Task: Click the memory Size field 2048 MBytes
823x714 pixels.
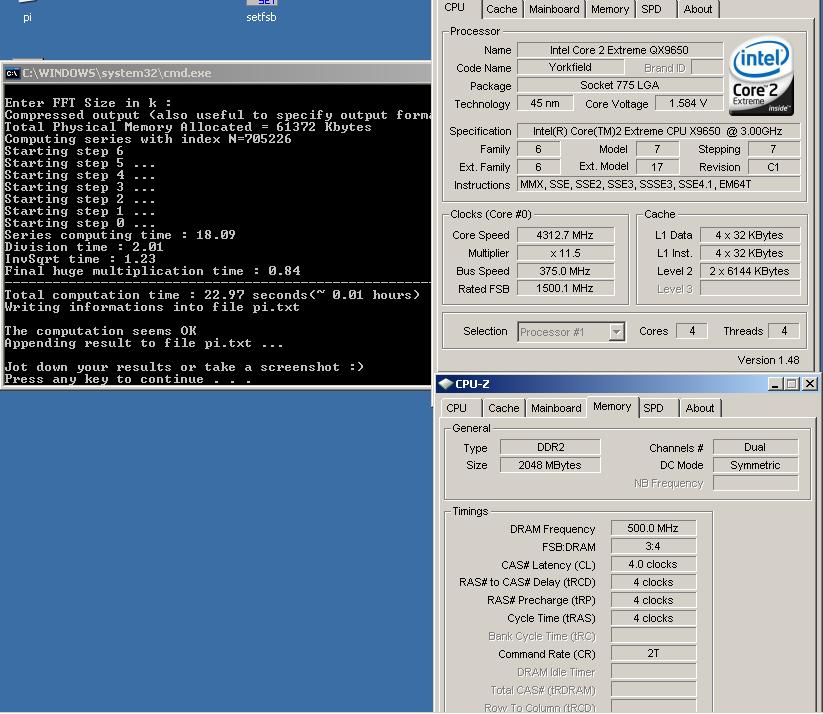Action: tap(550, 465)
